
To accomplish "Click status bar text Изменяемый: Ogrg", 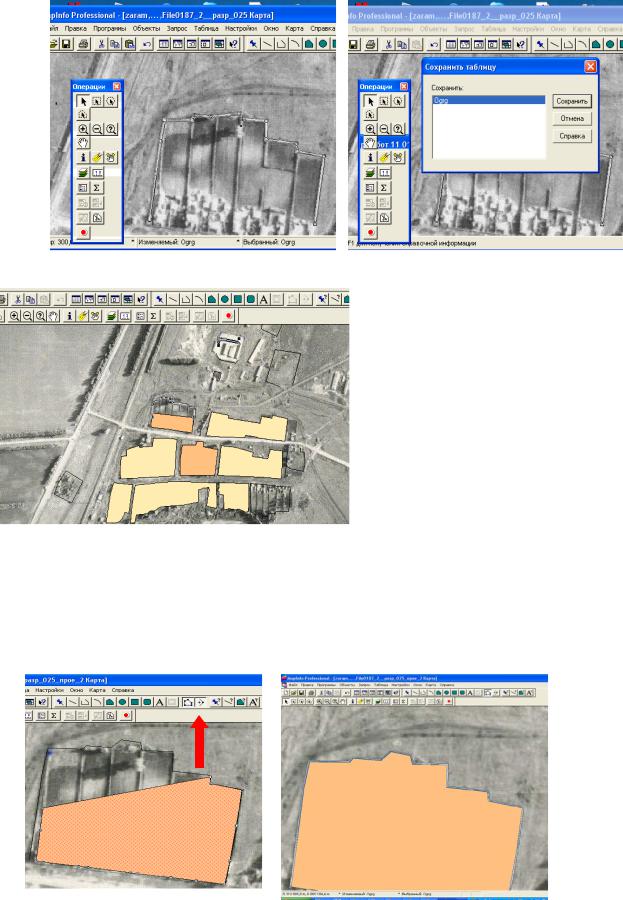I will click(x=167, y=242).
